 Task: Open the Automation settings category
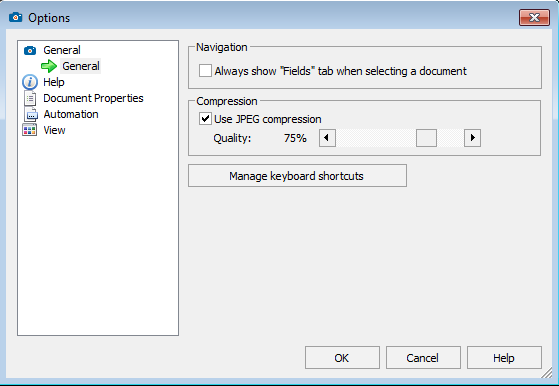[71, 114]
